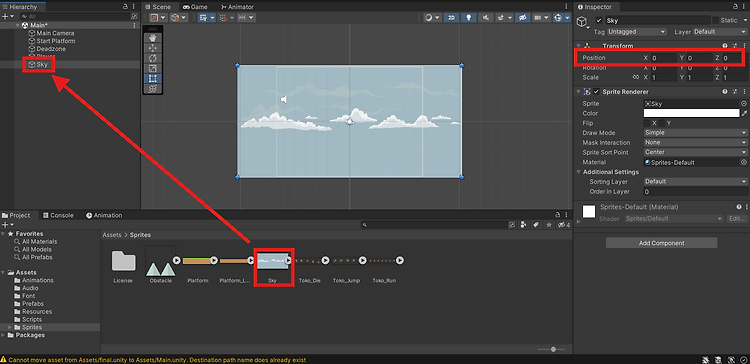The image size is (750, 364).
Task: Open the Layer dropdown showing Default
Action: (720, 32)
